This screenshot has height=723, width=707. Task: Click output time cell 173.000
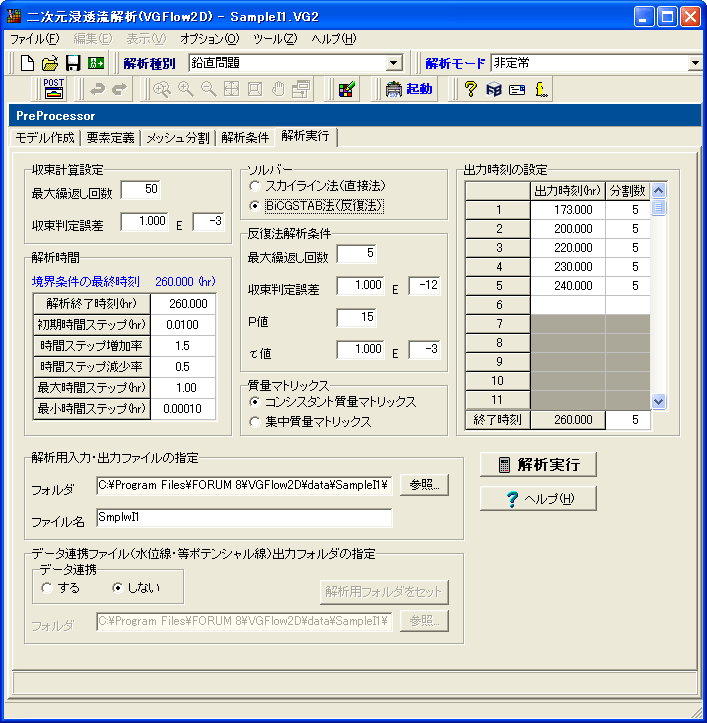pos(568,210)
